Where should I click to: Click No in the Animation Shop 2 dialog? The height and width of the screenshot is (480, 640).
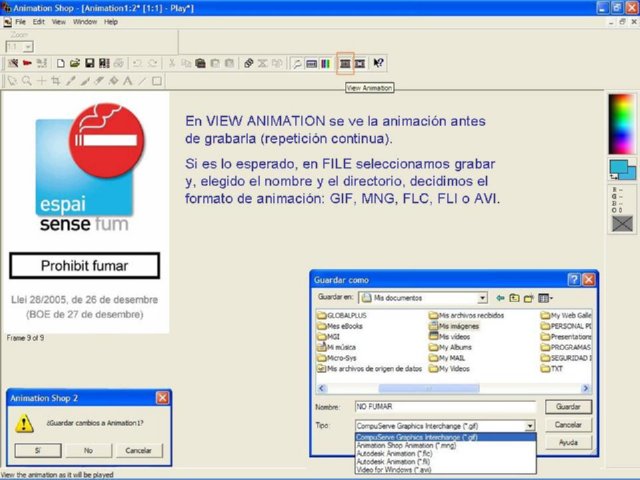[88, 451]
